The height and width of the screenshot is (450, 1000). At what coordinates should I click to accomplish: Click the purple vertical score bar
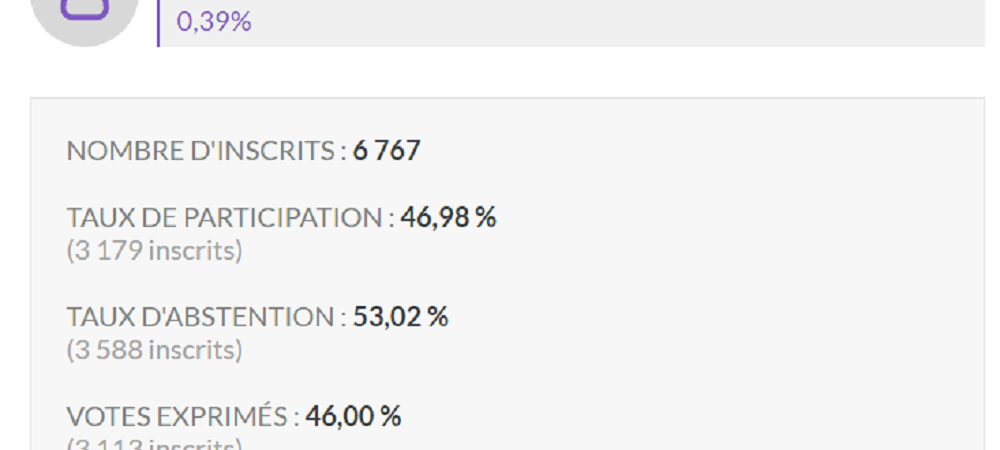coord(158,23)
